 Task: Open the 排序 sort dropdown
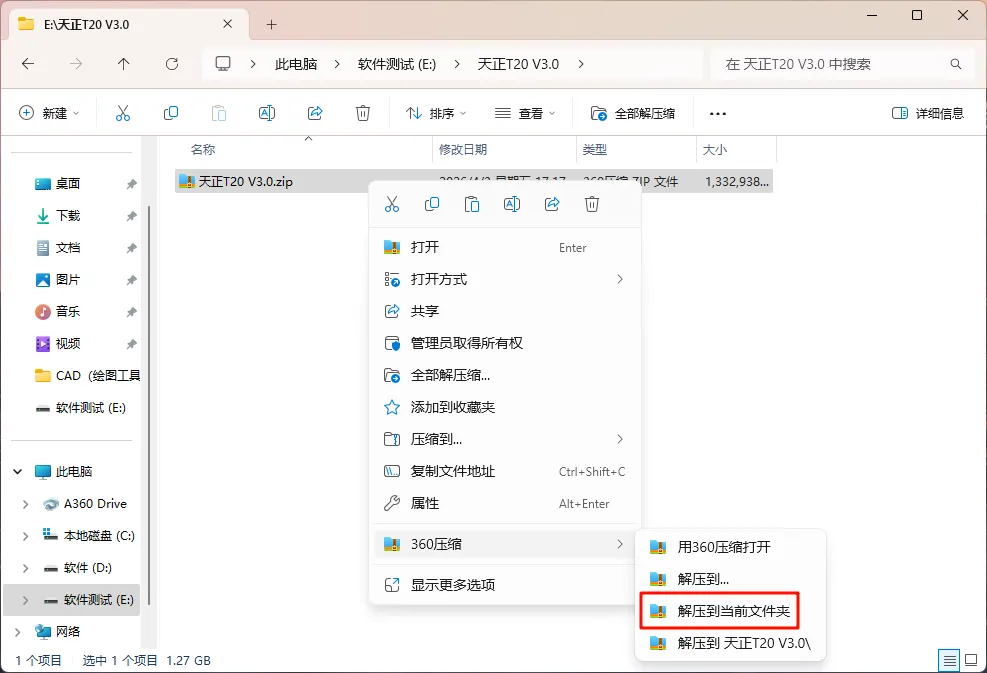tap(436, 113)
